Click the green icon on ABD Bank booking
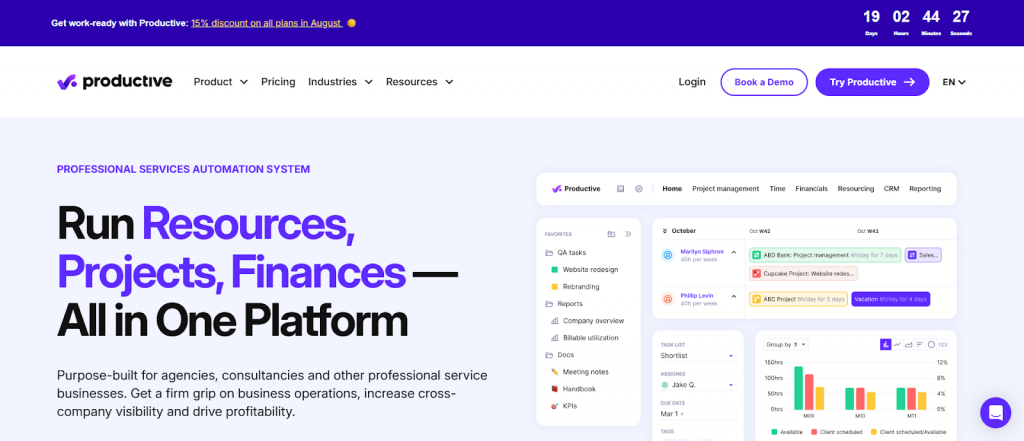The image size is (1024, 441). (756, 255)
